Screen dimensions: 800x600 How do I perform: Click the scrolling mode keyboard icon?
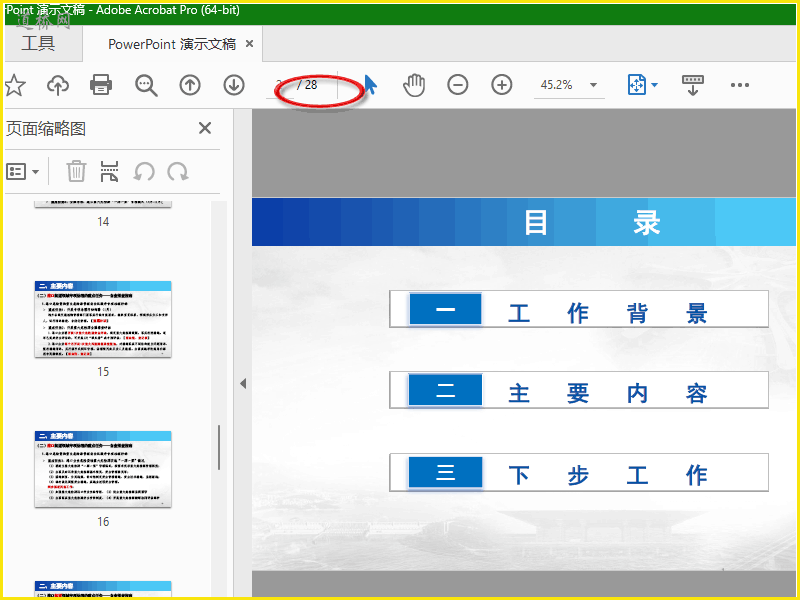click(692, 85)
